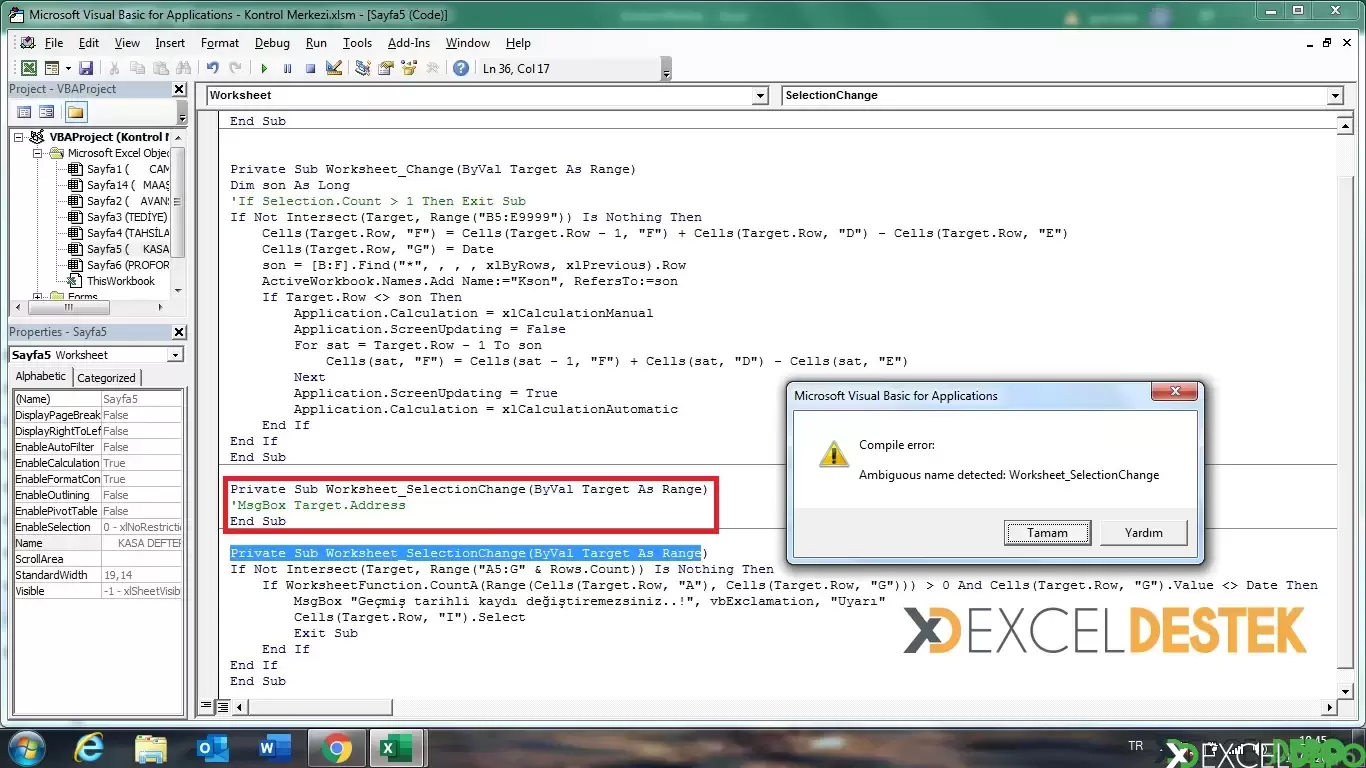Click the Redo arrow icon
The height and width of the screenshot is (768, 1366).
(x=235, y=68)
